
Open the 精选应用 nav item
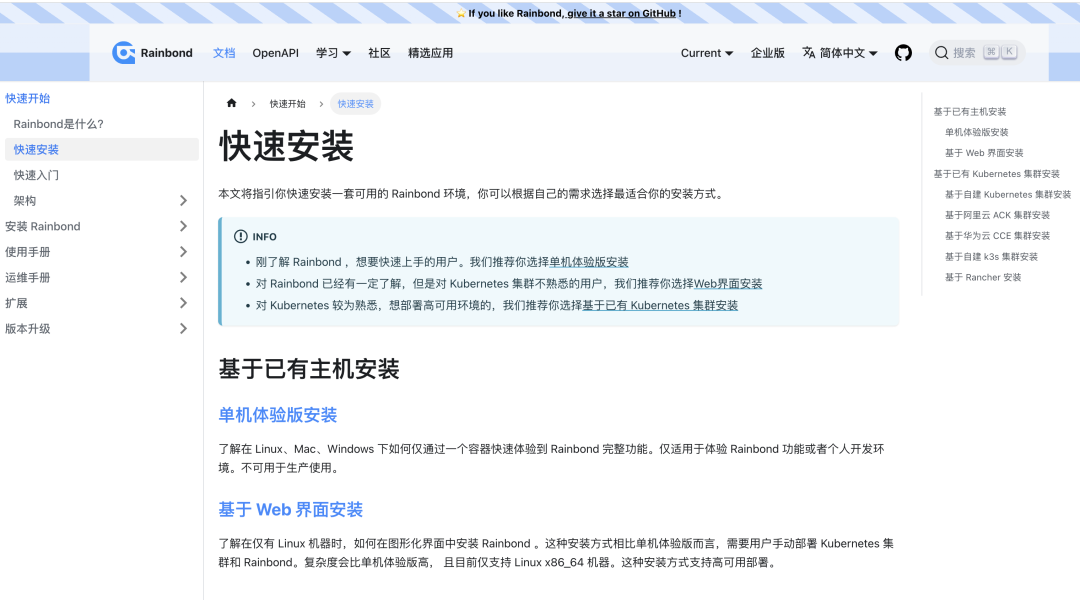pyautogui.click(x=430, y=53)
